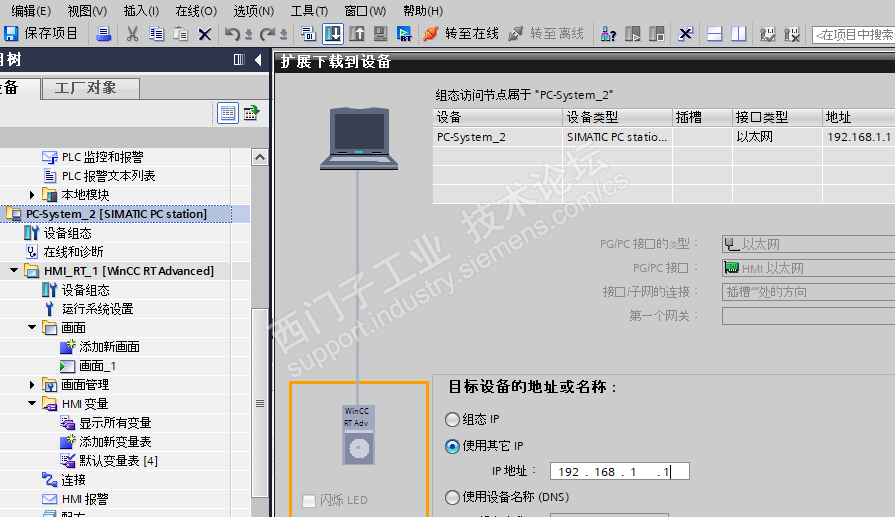Click the Redo arrow icon

click(x=267, y=34)
